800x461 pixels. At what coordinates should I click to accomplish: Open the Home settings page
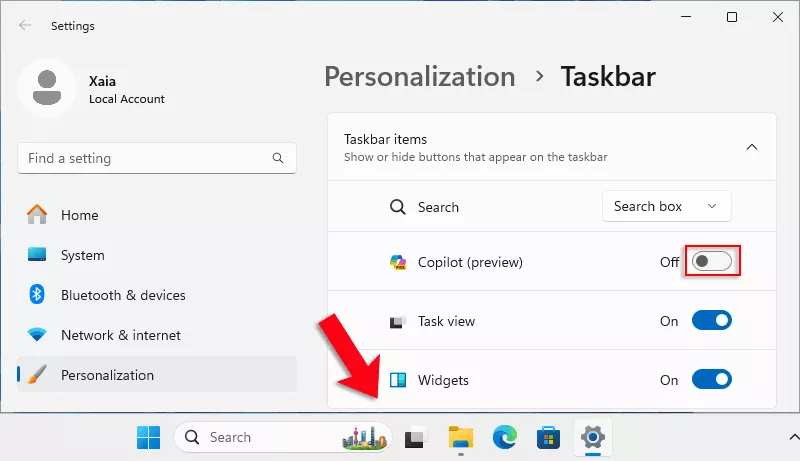coord(79,215)
